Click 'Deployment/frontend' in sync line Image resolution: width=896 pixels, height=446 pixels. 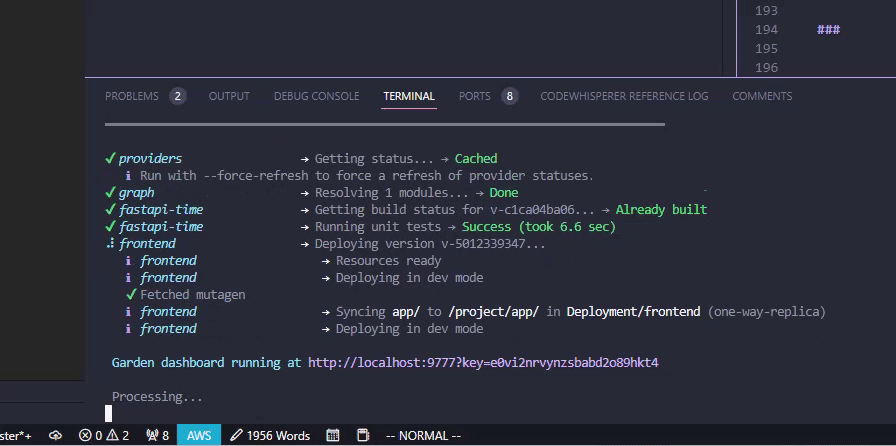(x=633, y=312)
